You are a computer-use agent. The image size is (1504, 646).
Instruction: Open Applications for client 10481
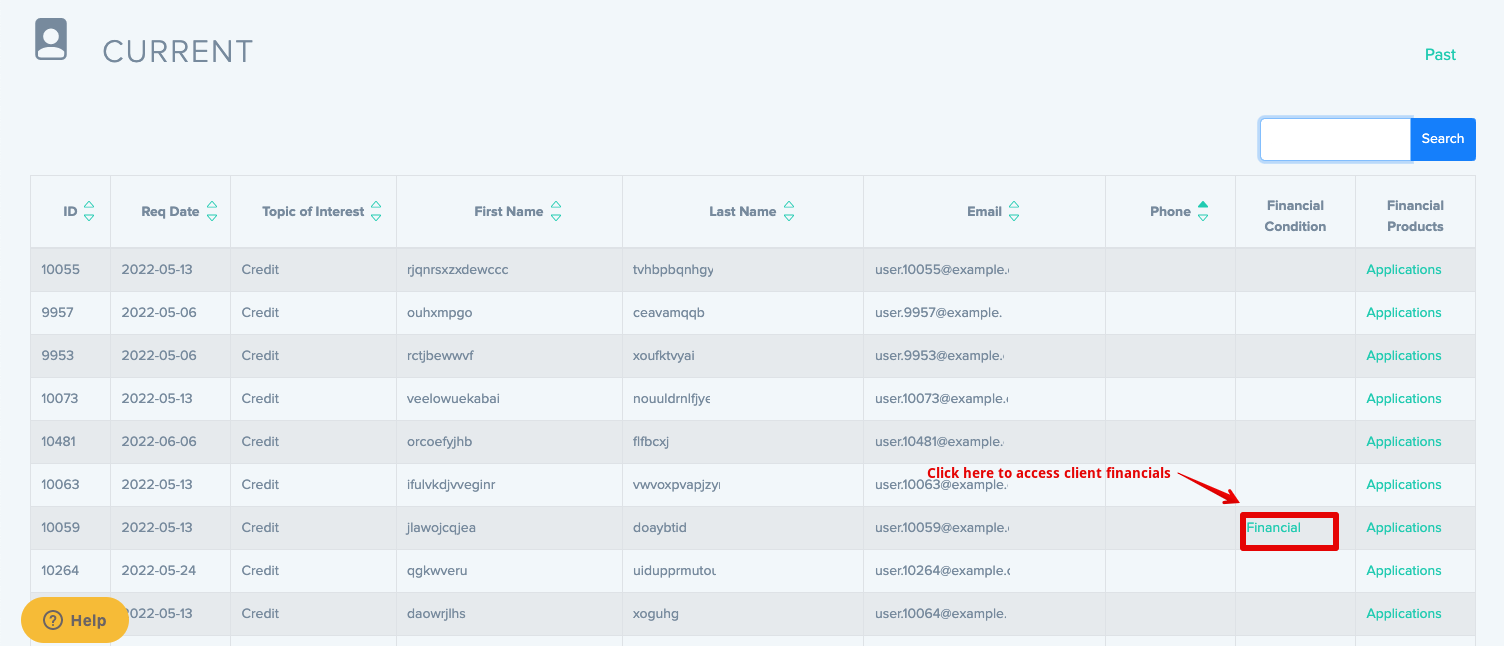click(1403, 441)
